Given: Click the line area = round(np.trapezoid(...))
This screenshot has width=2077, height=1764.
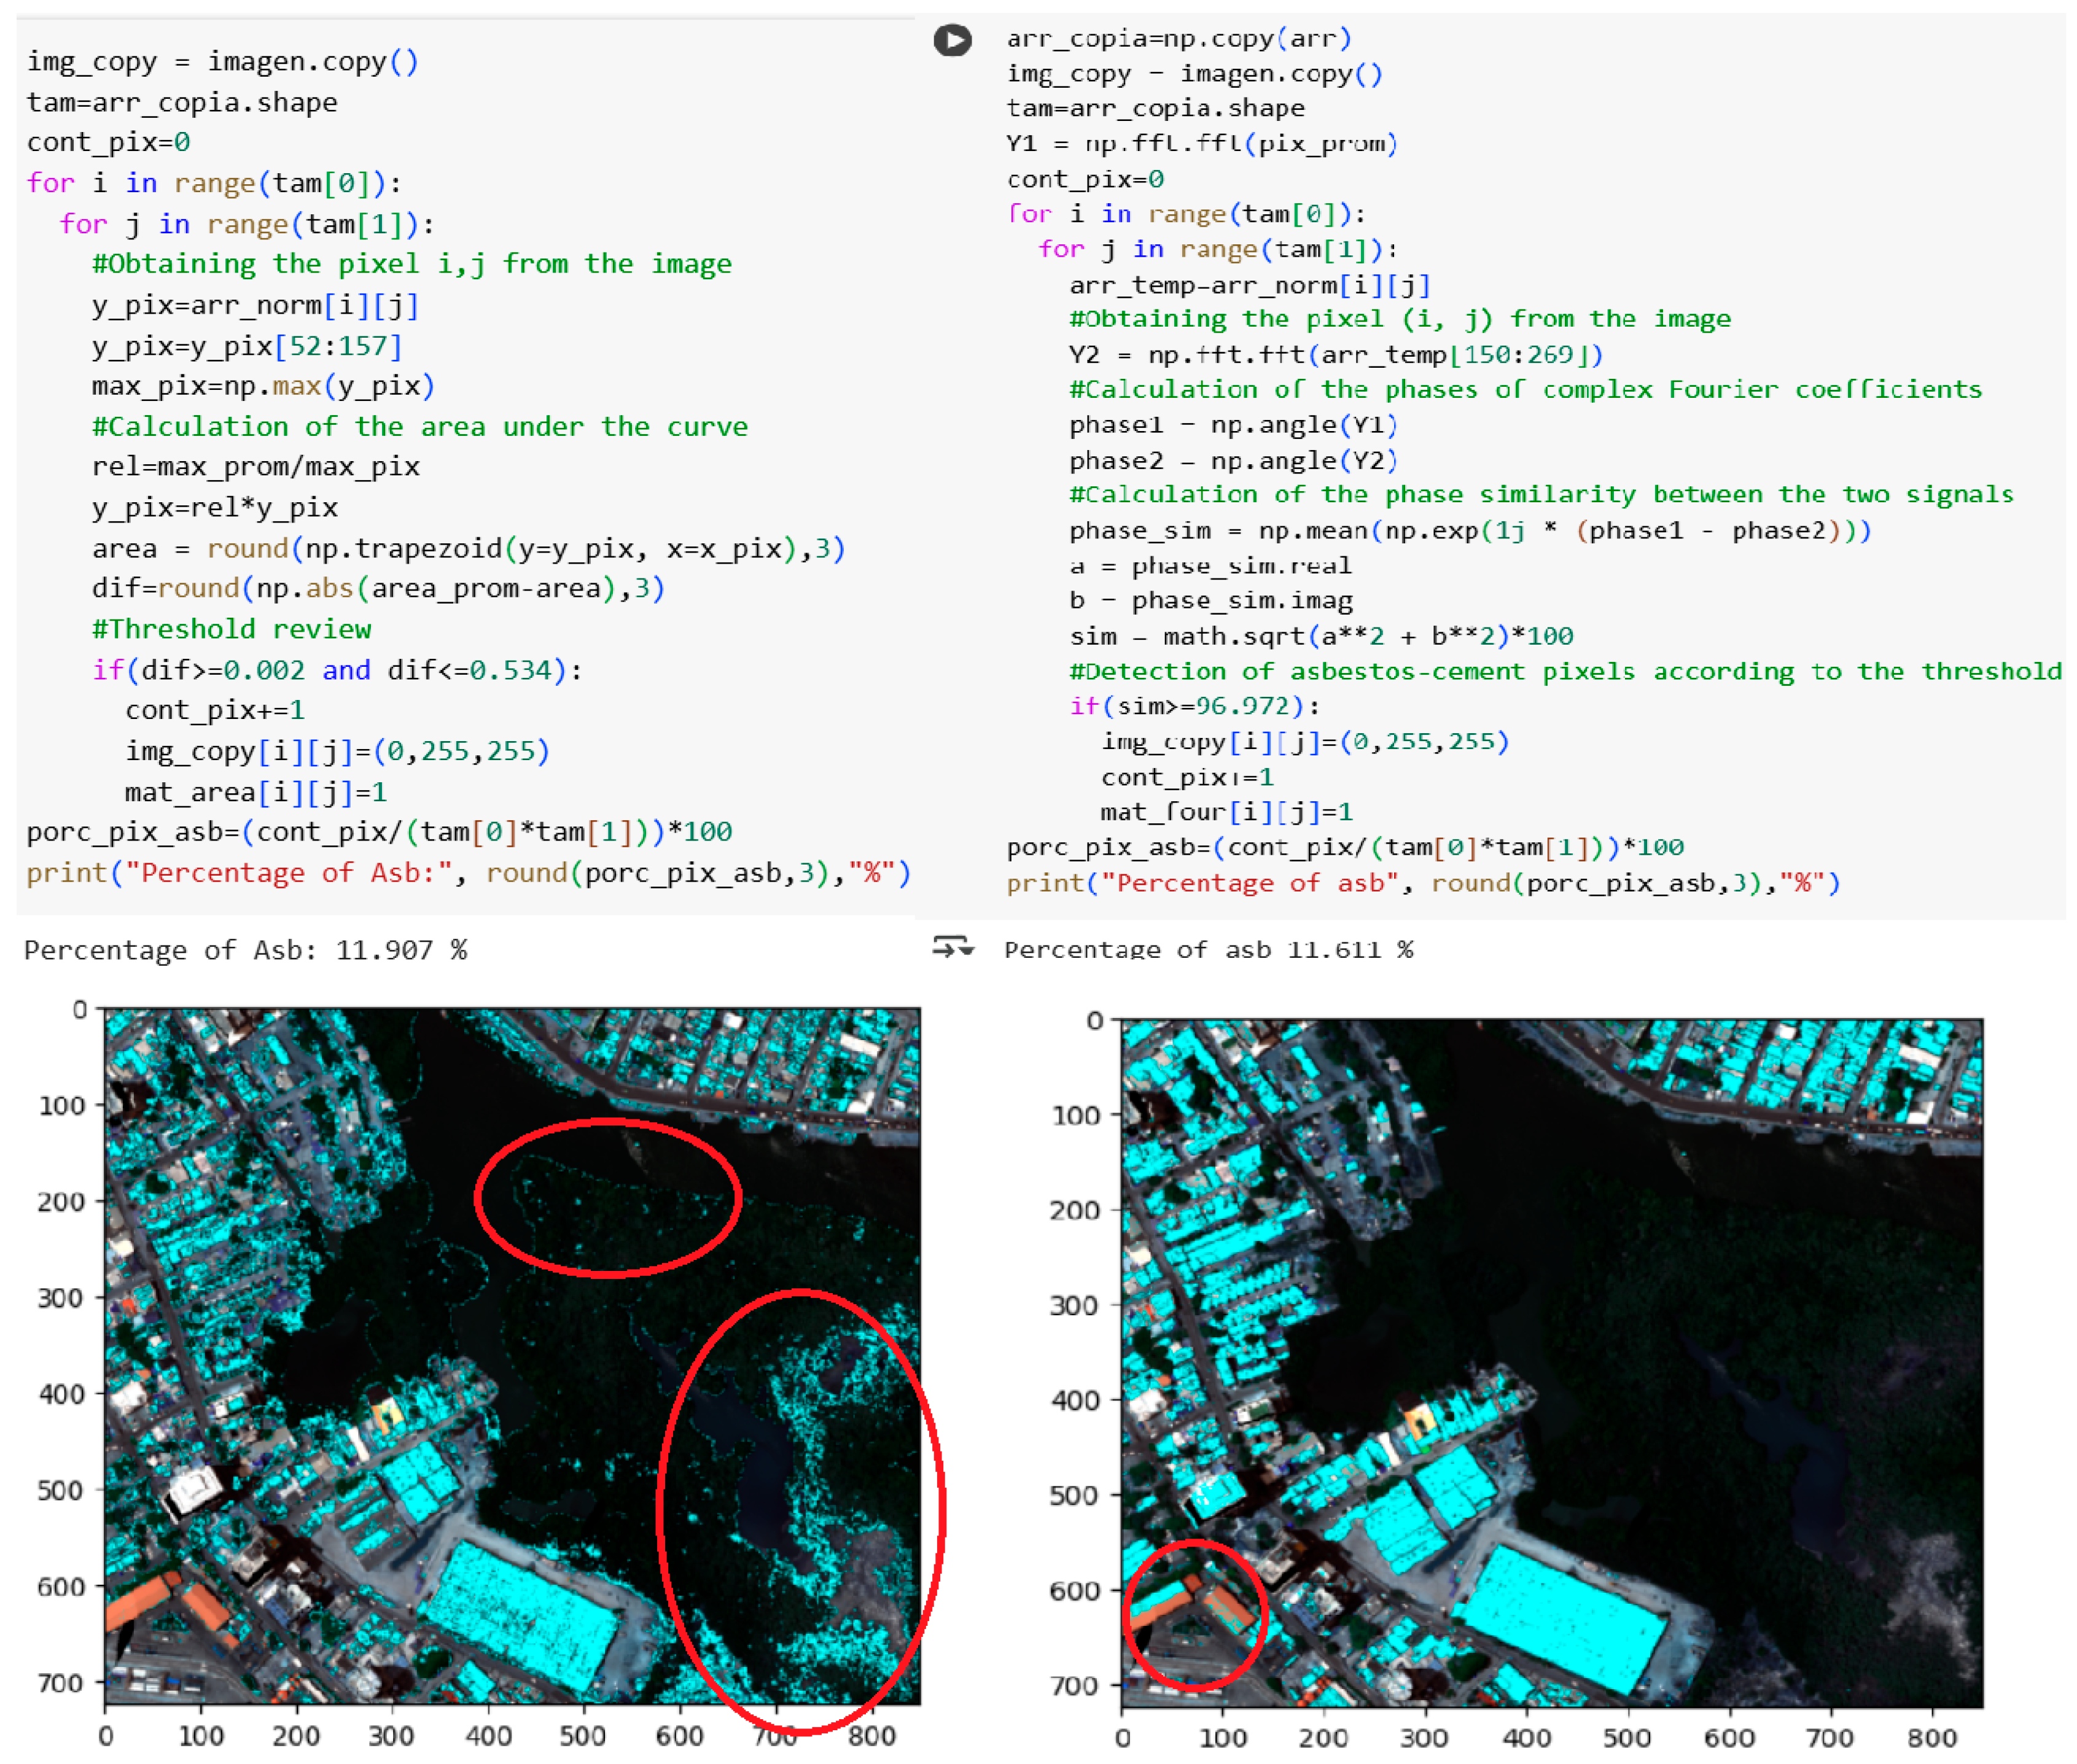Looking at the screenshot, I should coord(468,548).
